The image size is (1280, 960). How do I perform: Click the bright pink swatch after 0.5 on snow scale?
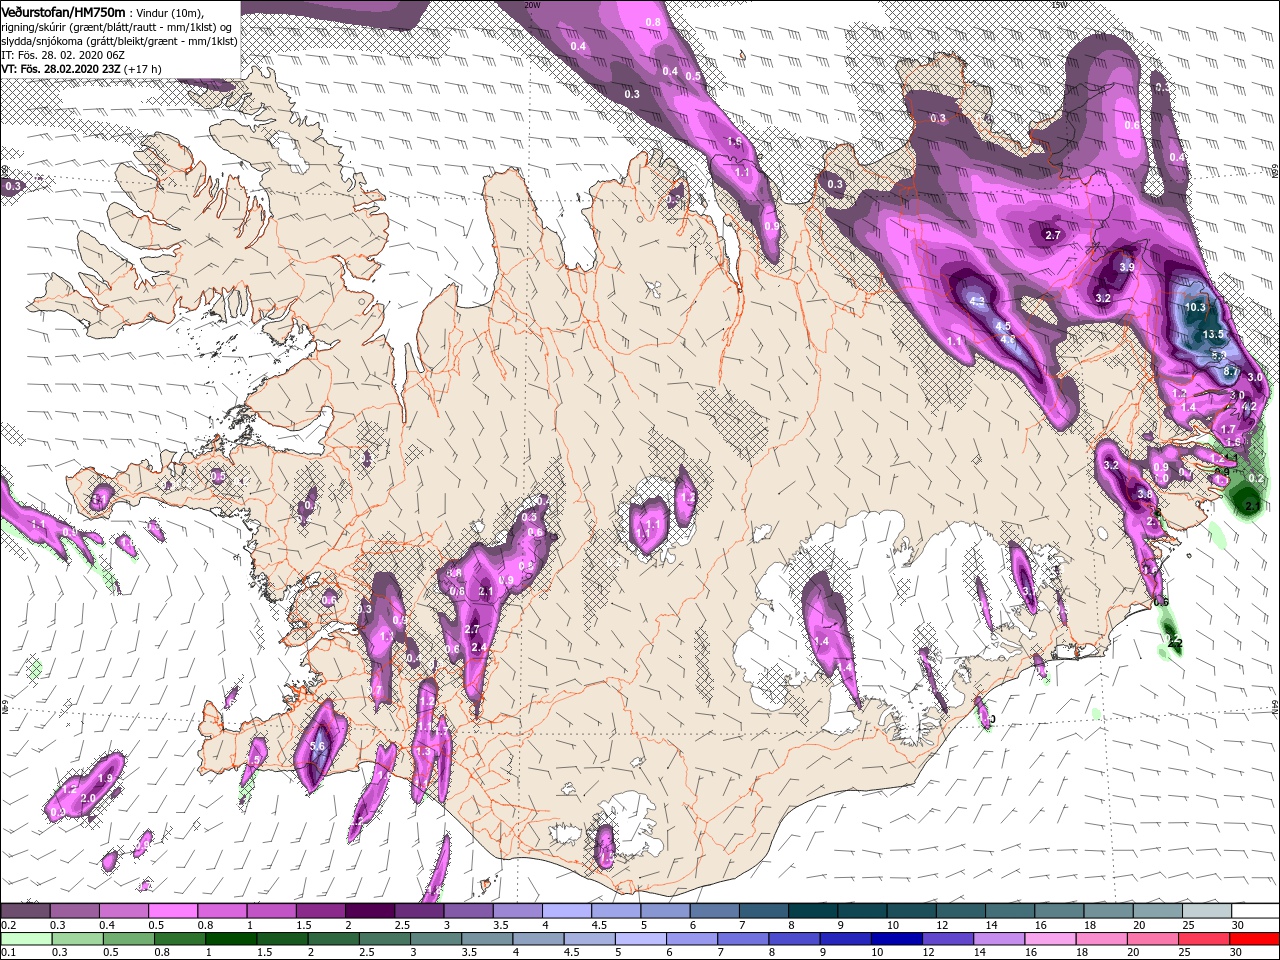pos(173,911)
